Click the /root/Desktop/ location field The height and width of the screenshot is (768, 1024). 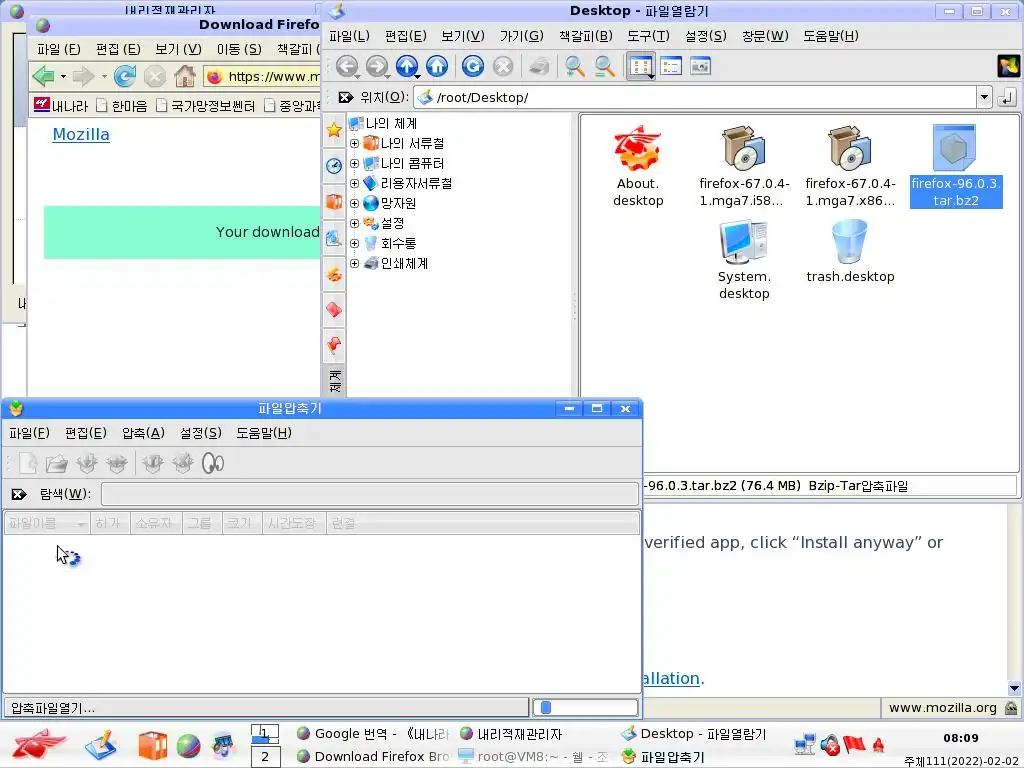(696, 97)
